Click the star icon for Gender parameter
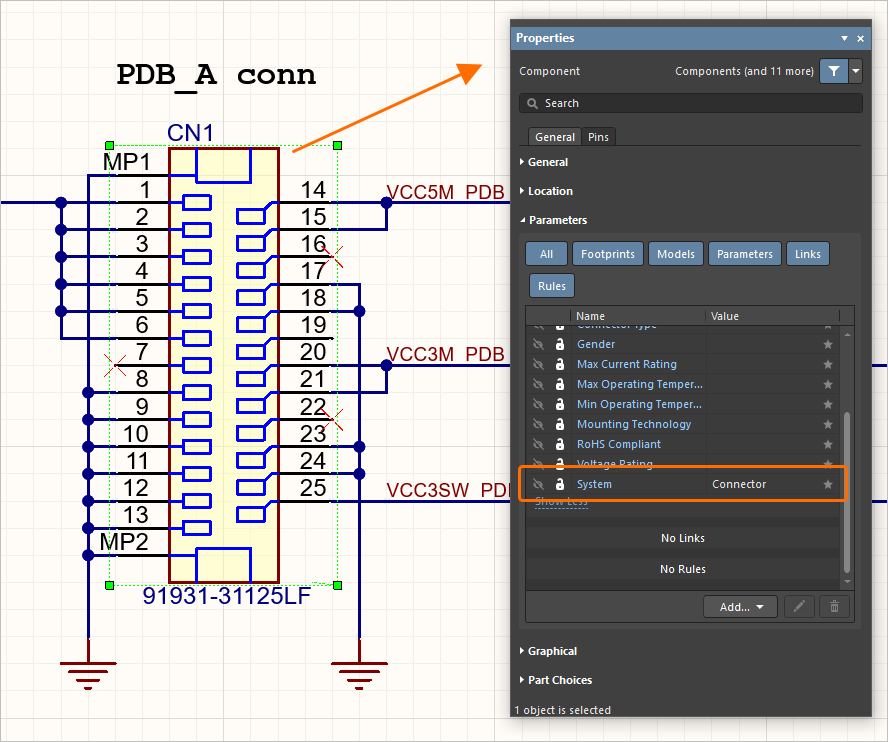The height and width of the screenshot is (742, 888). click(x=828, y=344)
